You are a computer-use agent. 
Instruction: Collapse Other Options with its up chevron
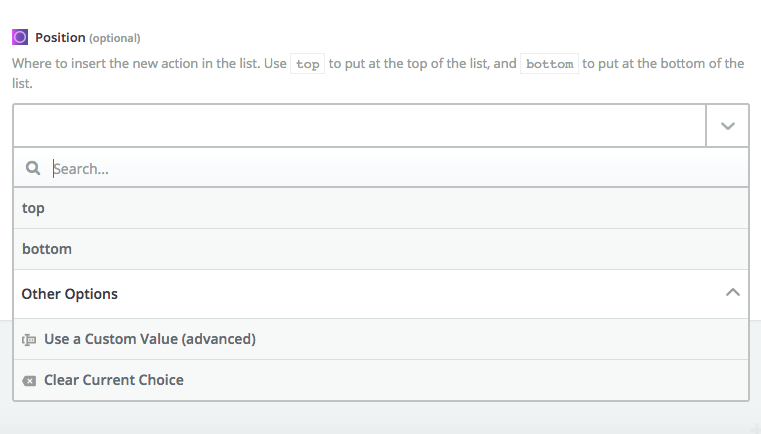click(x=732, y=293)
